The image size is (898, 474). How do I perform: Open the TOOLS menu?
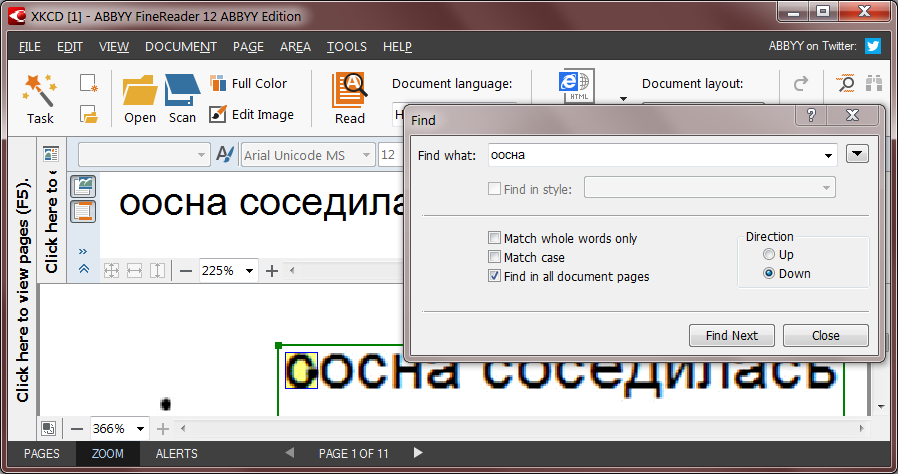pos(347,46)
